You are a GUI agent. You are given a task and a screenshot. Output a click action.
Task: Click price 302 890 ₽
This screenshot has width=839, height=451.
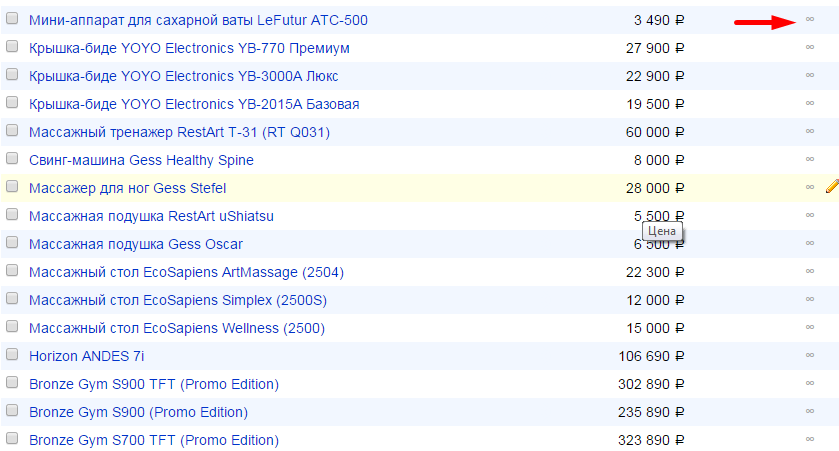(x=652, y=384)
